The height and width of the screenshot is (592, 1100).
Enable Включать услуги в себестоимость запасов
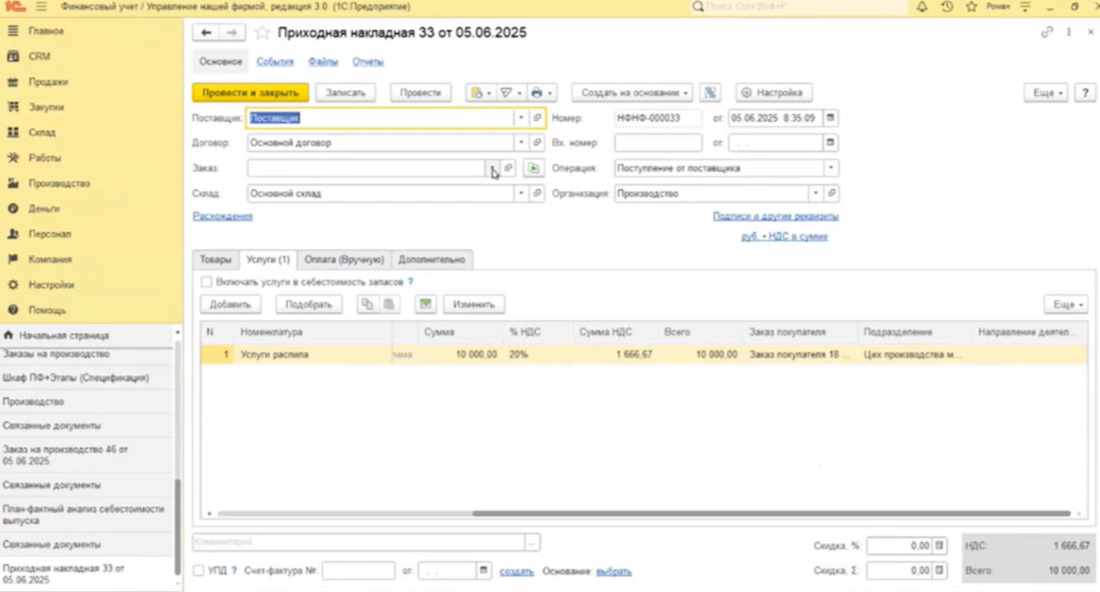[206, 282]
